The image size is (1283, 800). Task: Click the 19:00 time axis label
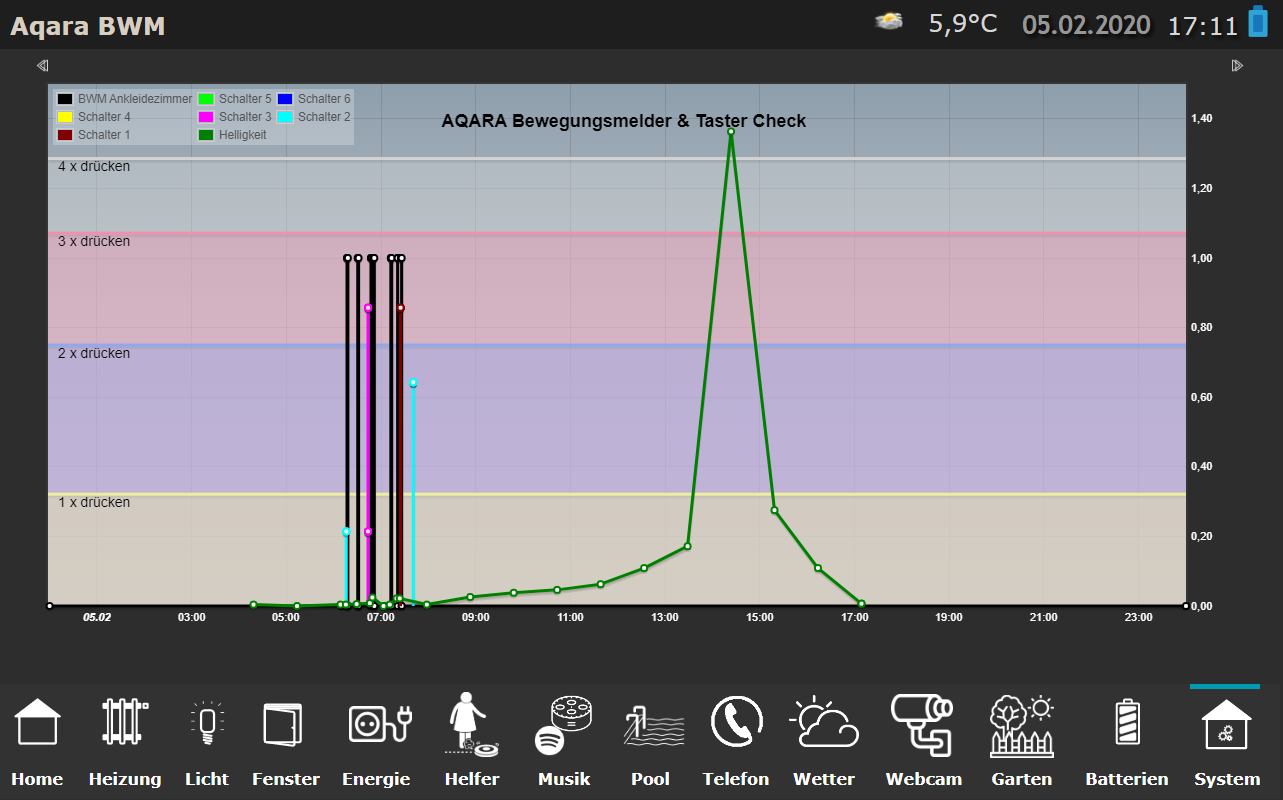tap(949, 618)
